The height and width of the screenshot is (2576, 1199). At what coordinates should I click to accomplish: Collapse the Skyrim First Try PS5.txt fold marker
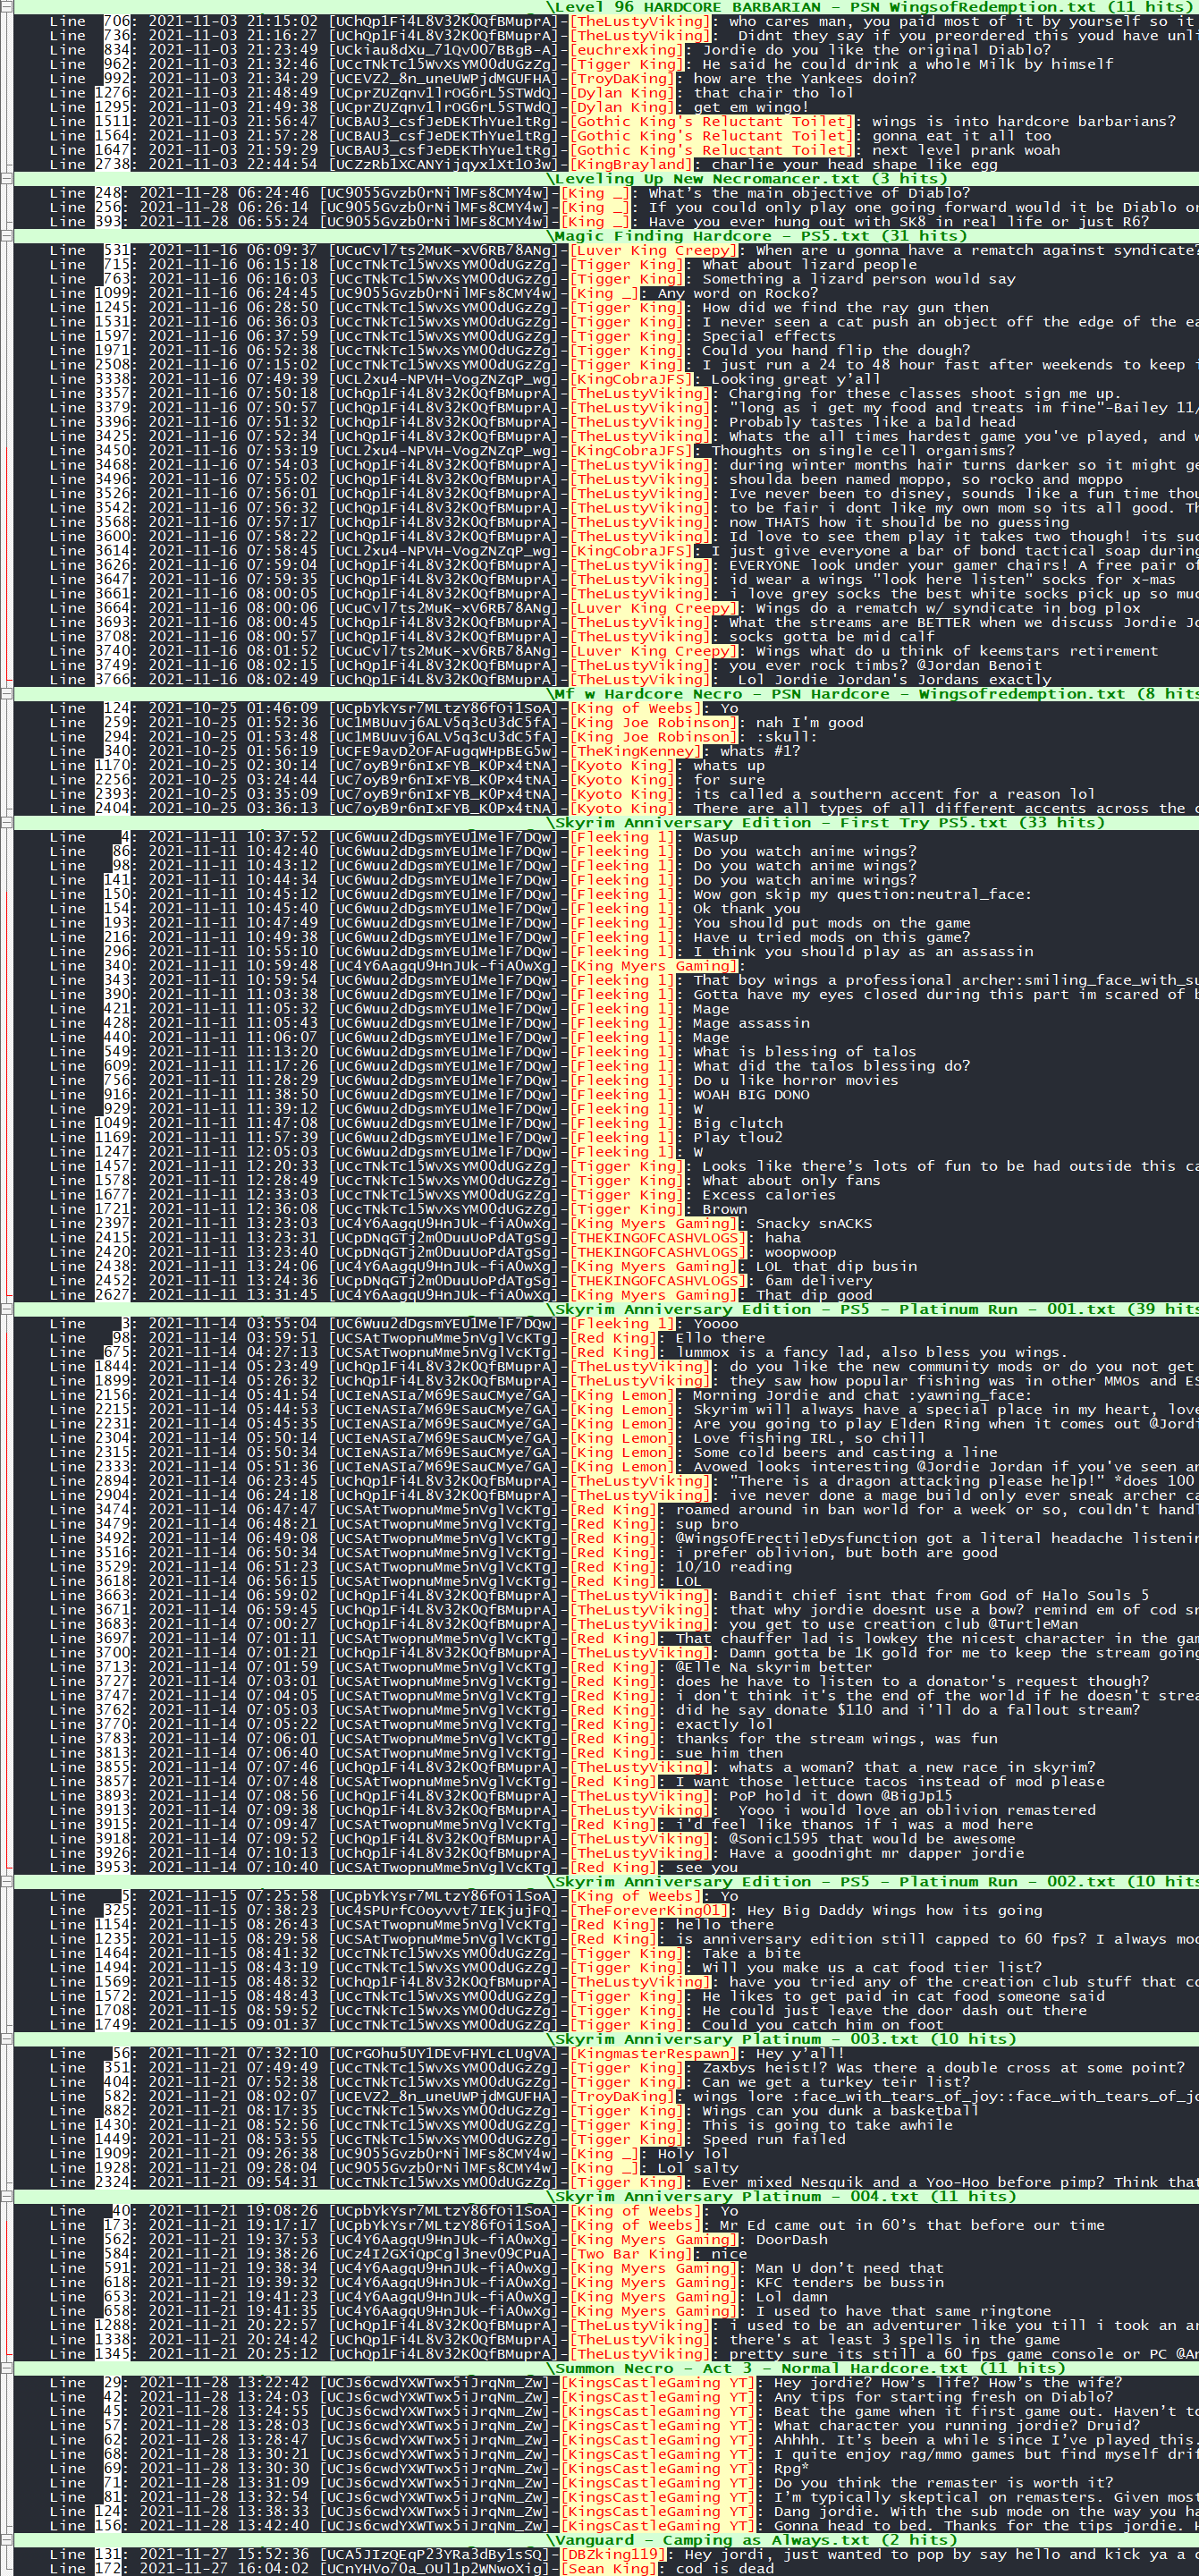point(6,823)
